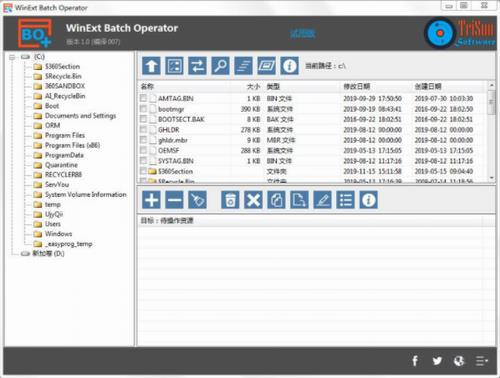This screenshot has width=500, height=378.
Task: Select the ORM folder in tree
Action: point(52,125)
